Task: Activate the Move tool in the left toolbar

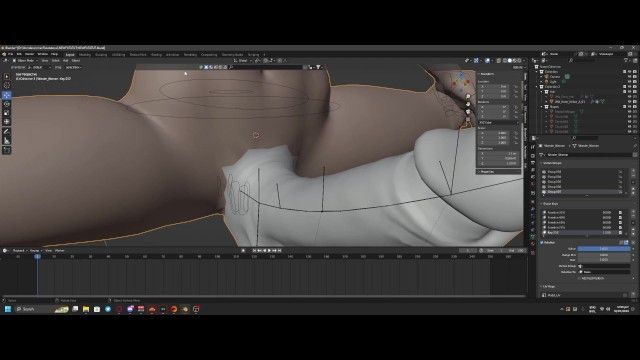Action: pyautogui.click(x=7, y=95)
